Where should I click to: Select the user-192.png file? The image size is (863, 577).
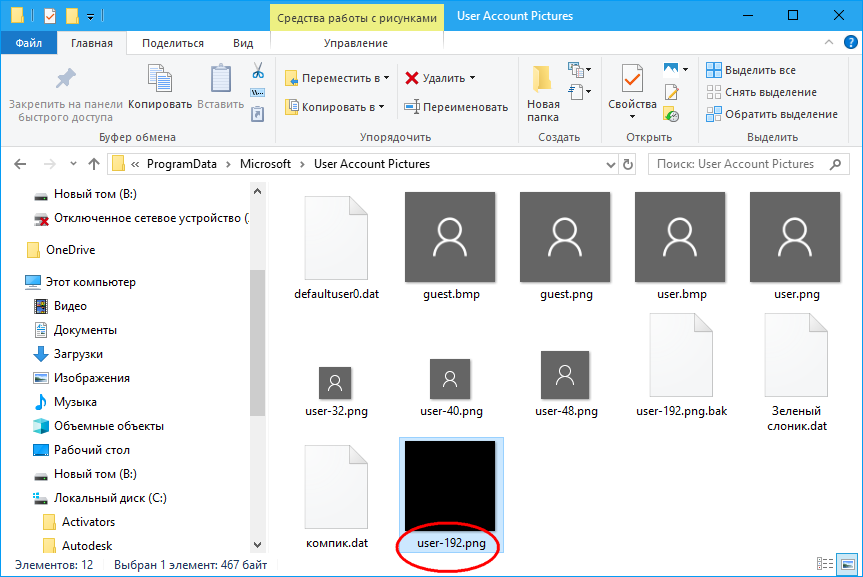click(x=451, y=495)
